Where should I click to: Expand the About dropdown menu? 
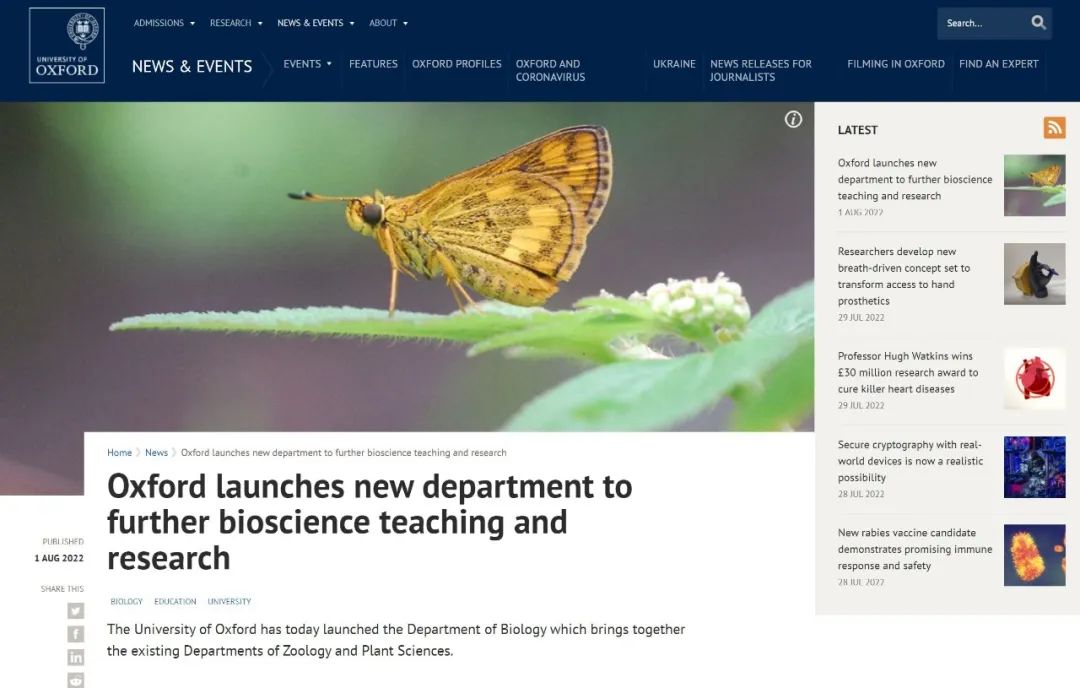tap(388, 23)
